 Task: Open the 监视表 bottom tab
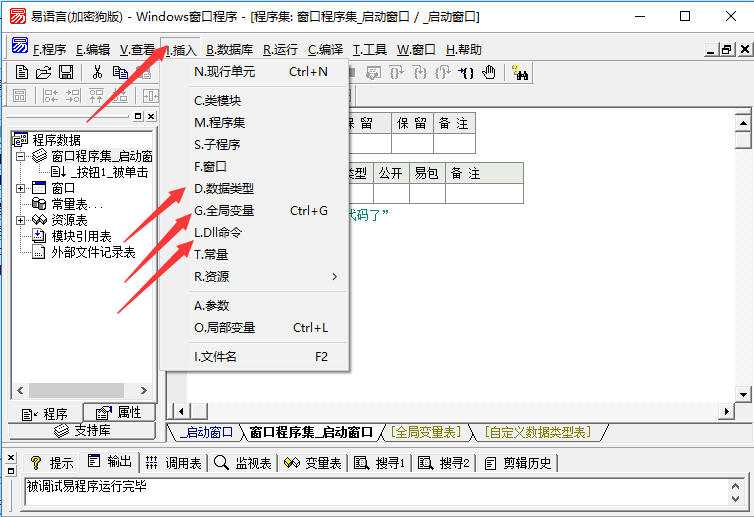click(243, 463)
